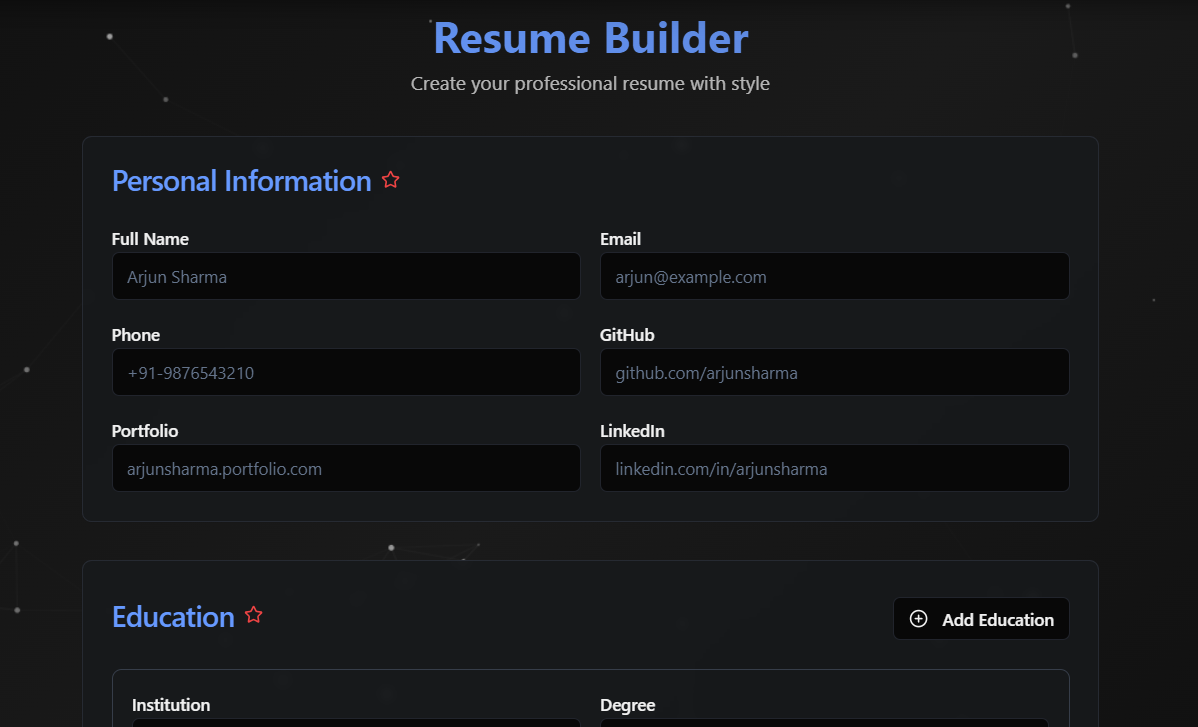Activate the LinkedIn input field
The image size is (1198, 727).
click(x=834, y=468)
